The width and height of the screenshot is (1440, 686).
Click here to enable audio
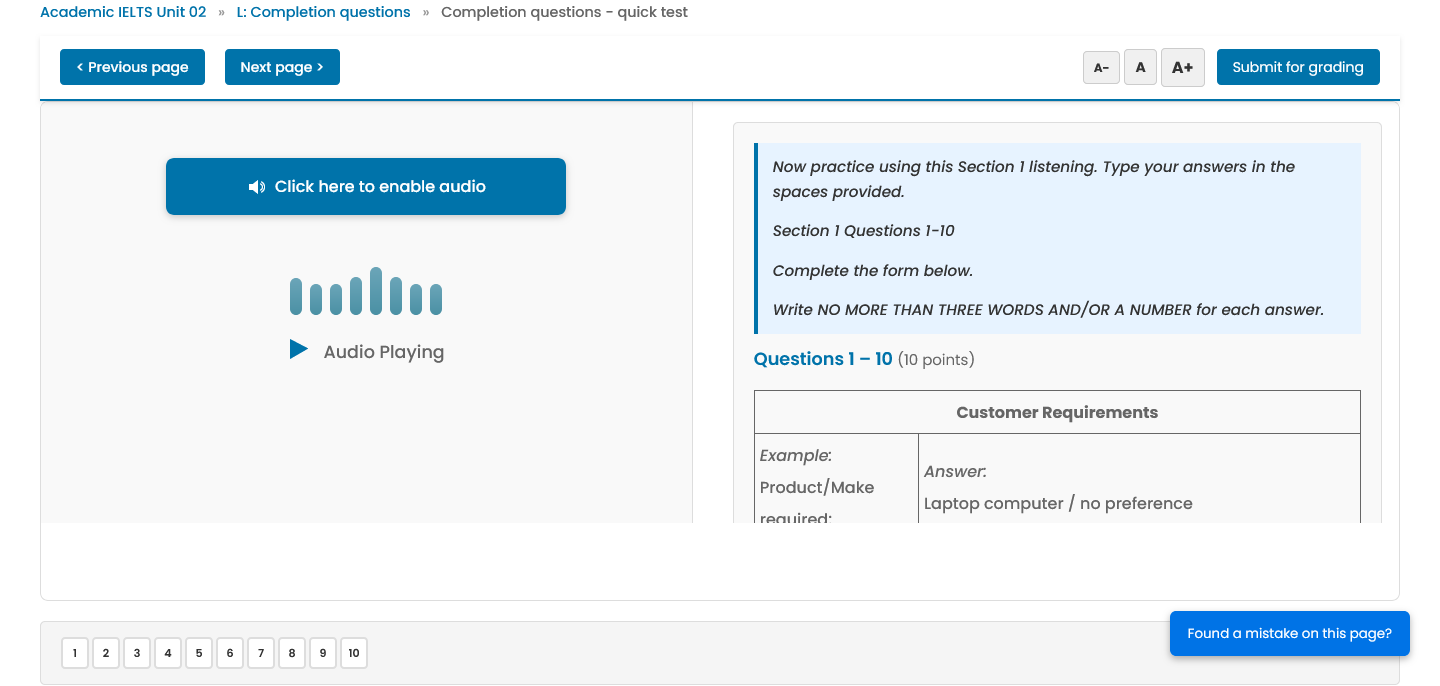366,186
